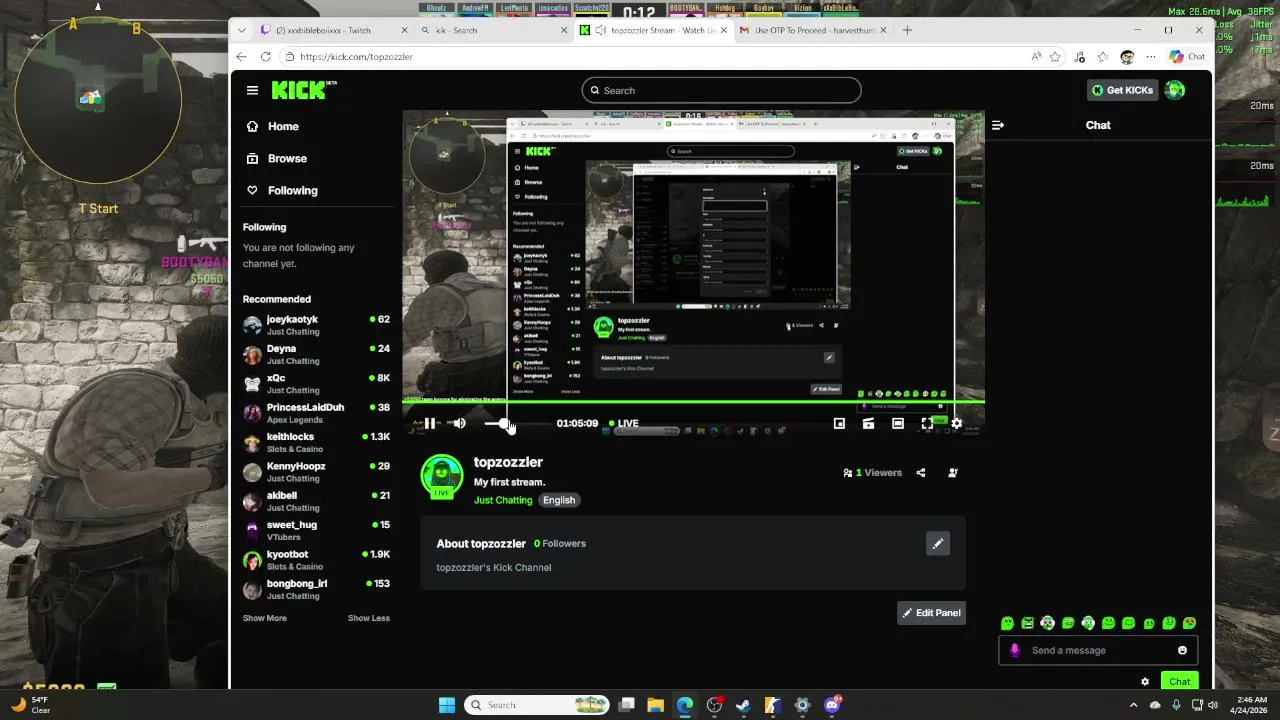1280x720 pixels.
Task: Open the Kick hamburger sidebar menu
Action: pyautogui.click(x=252, y=90)
